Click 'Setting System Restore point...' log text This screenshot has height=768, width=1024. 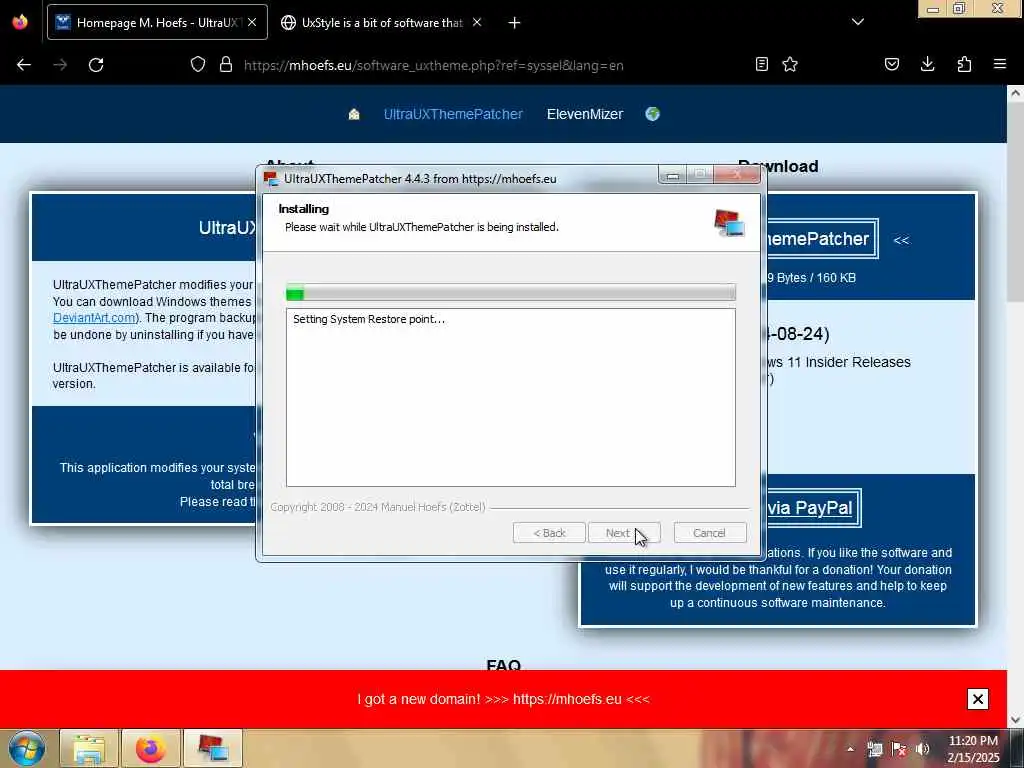coord(369,319)
